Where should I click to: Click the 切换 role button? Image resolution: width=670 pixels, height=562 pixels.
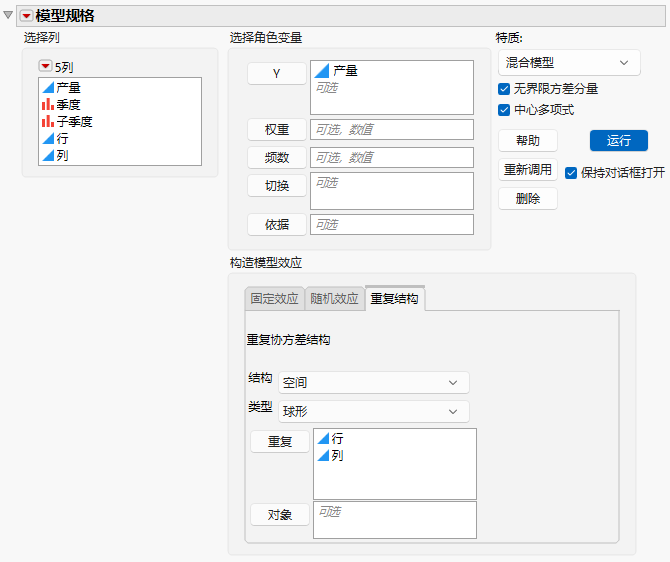[276, 185]
